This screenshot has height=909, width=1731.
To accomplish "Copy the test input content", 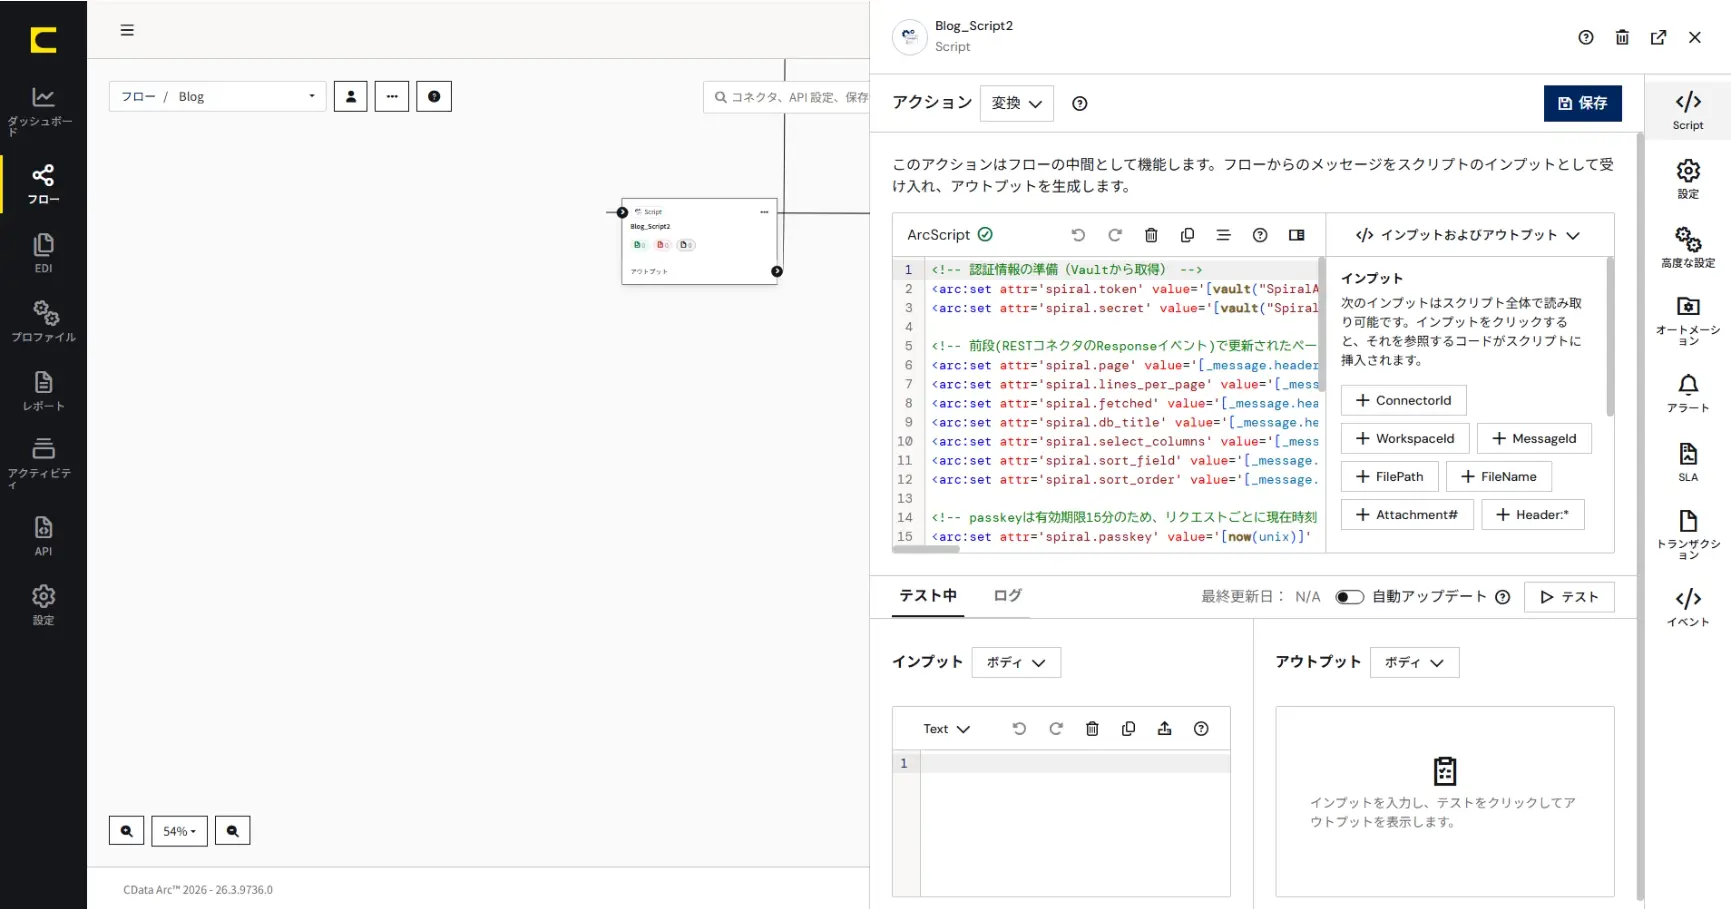I will (1128, 729).
